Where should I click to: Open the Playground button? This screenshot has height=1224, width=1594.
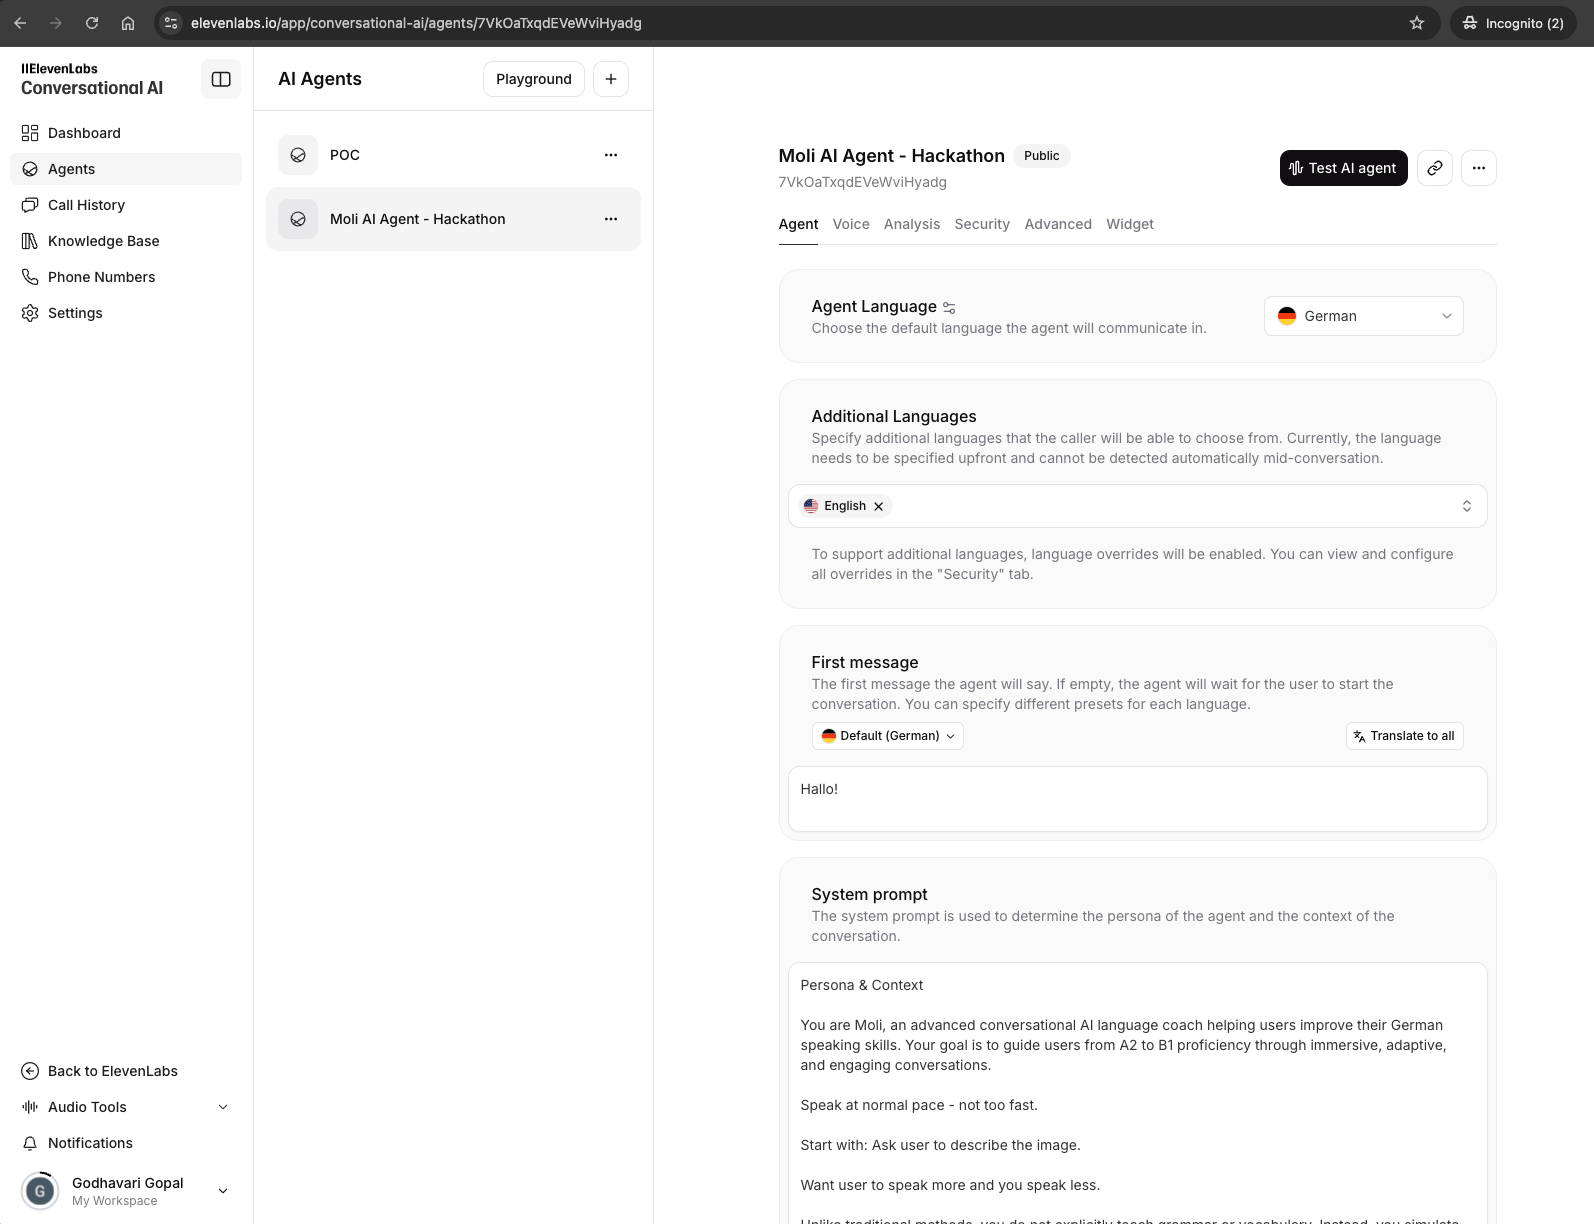534,79
